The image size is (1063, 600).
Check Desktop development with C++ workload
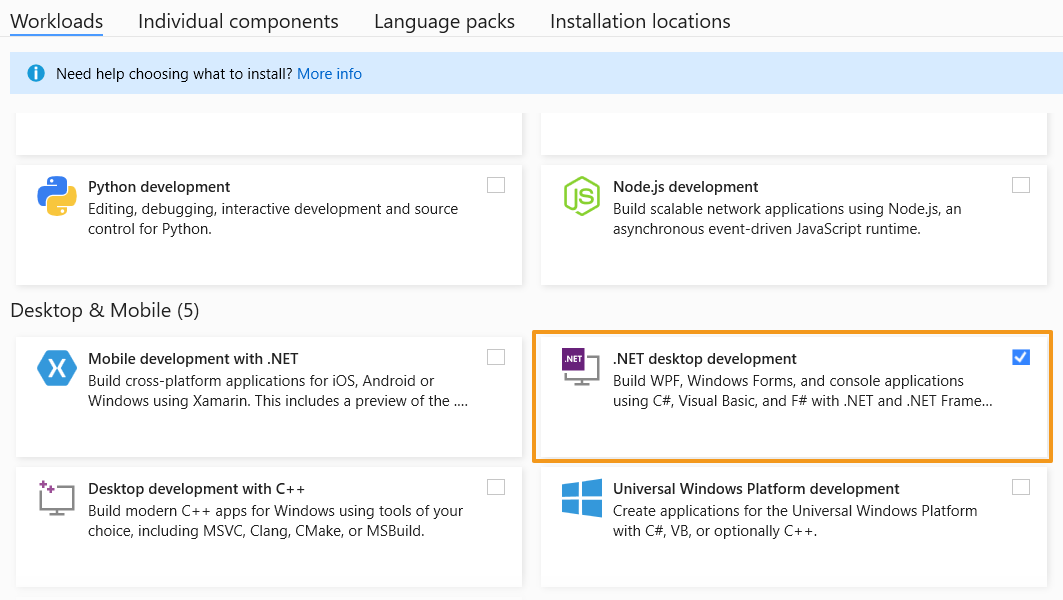point(496,487)
